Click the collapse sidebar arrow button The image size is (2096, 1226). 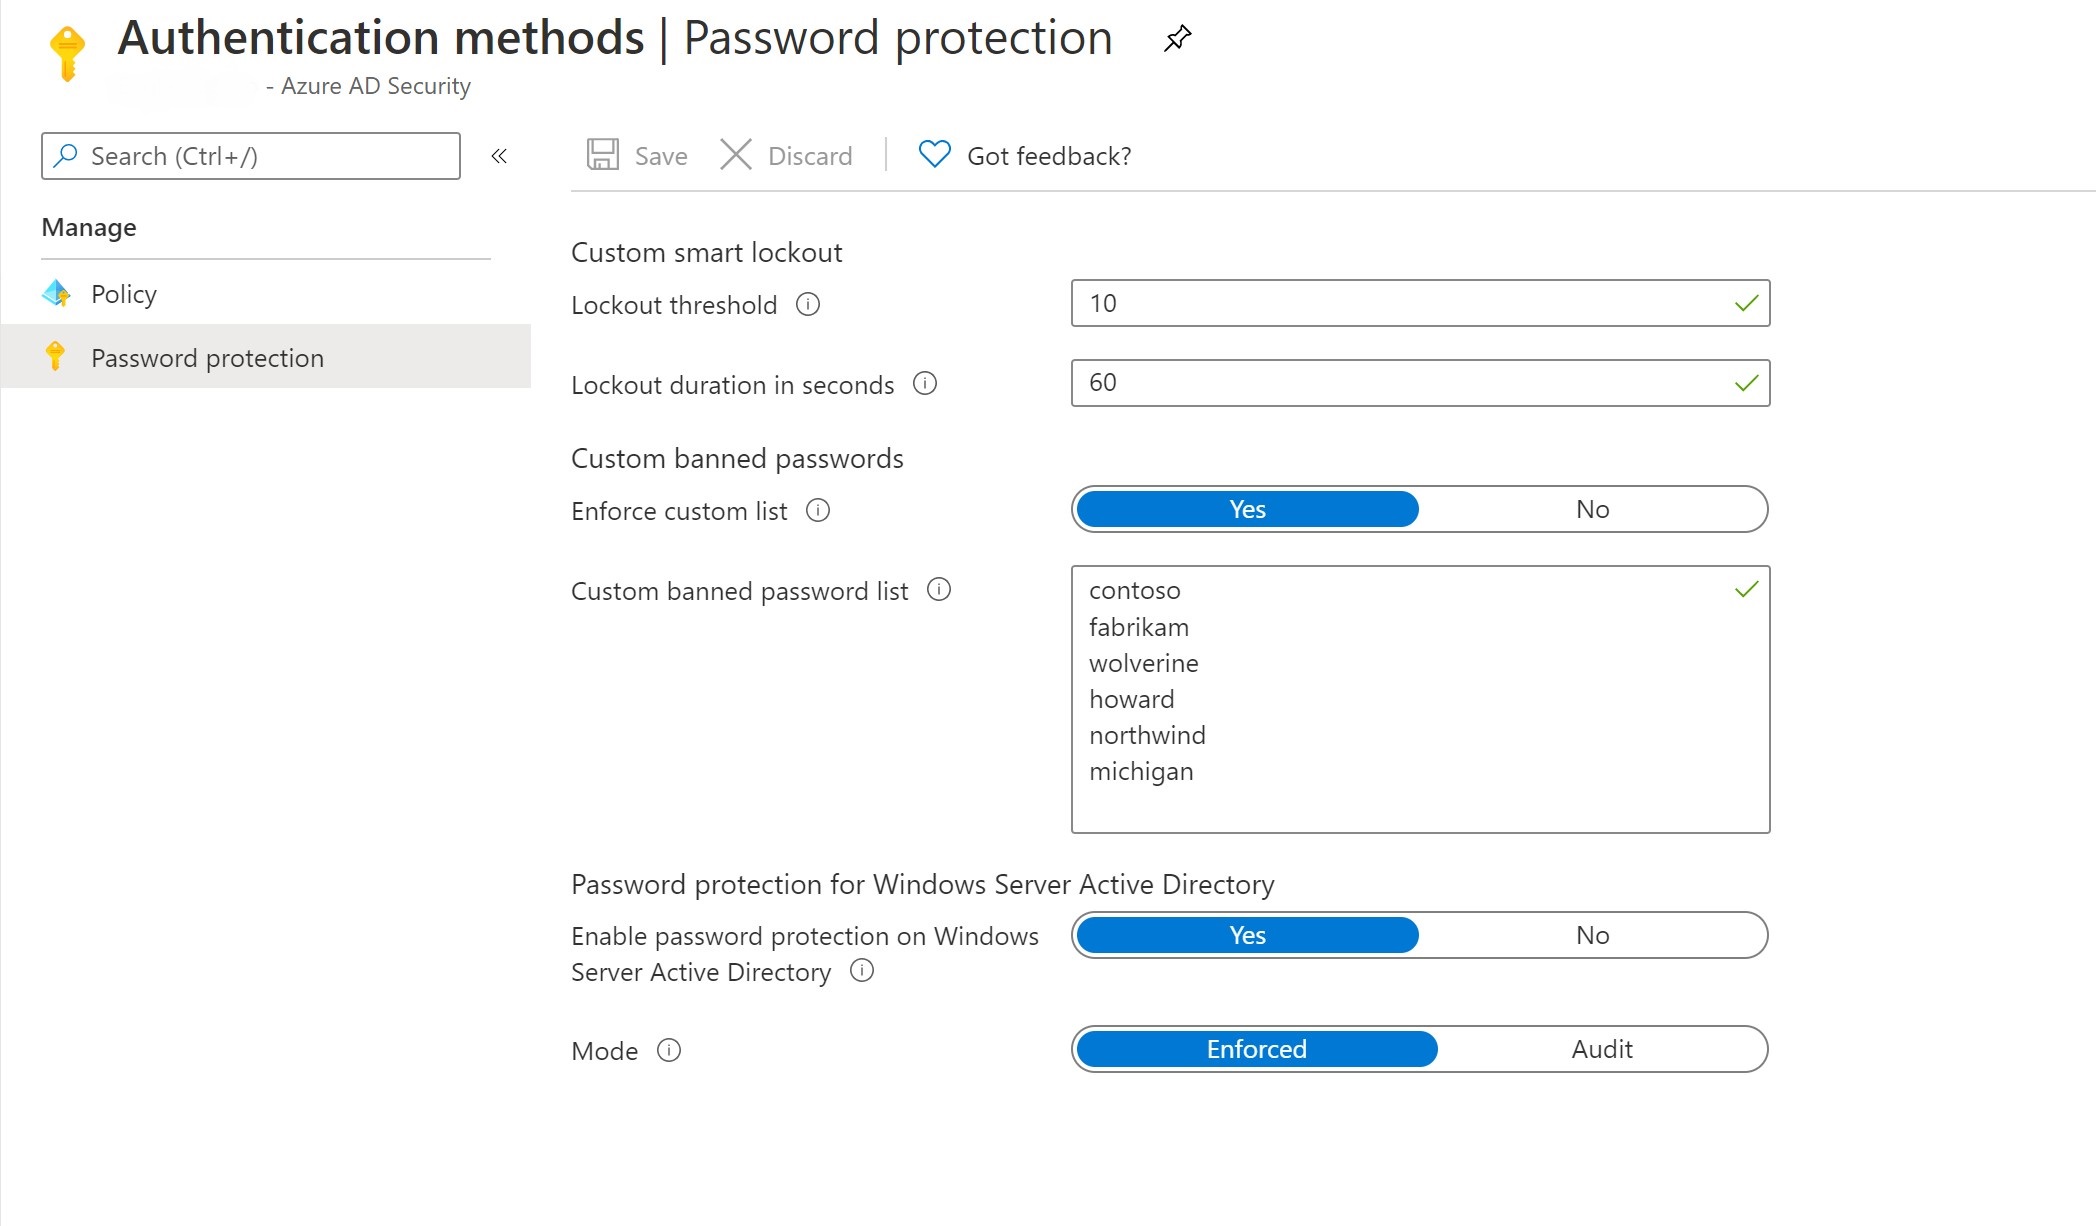click(x=502, y=158)
